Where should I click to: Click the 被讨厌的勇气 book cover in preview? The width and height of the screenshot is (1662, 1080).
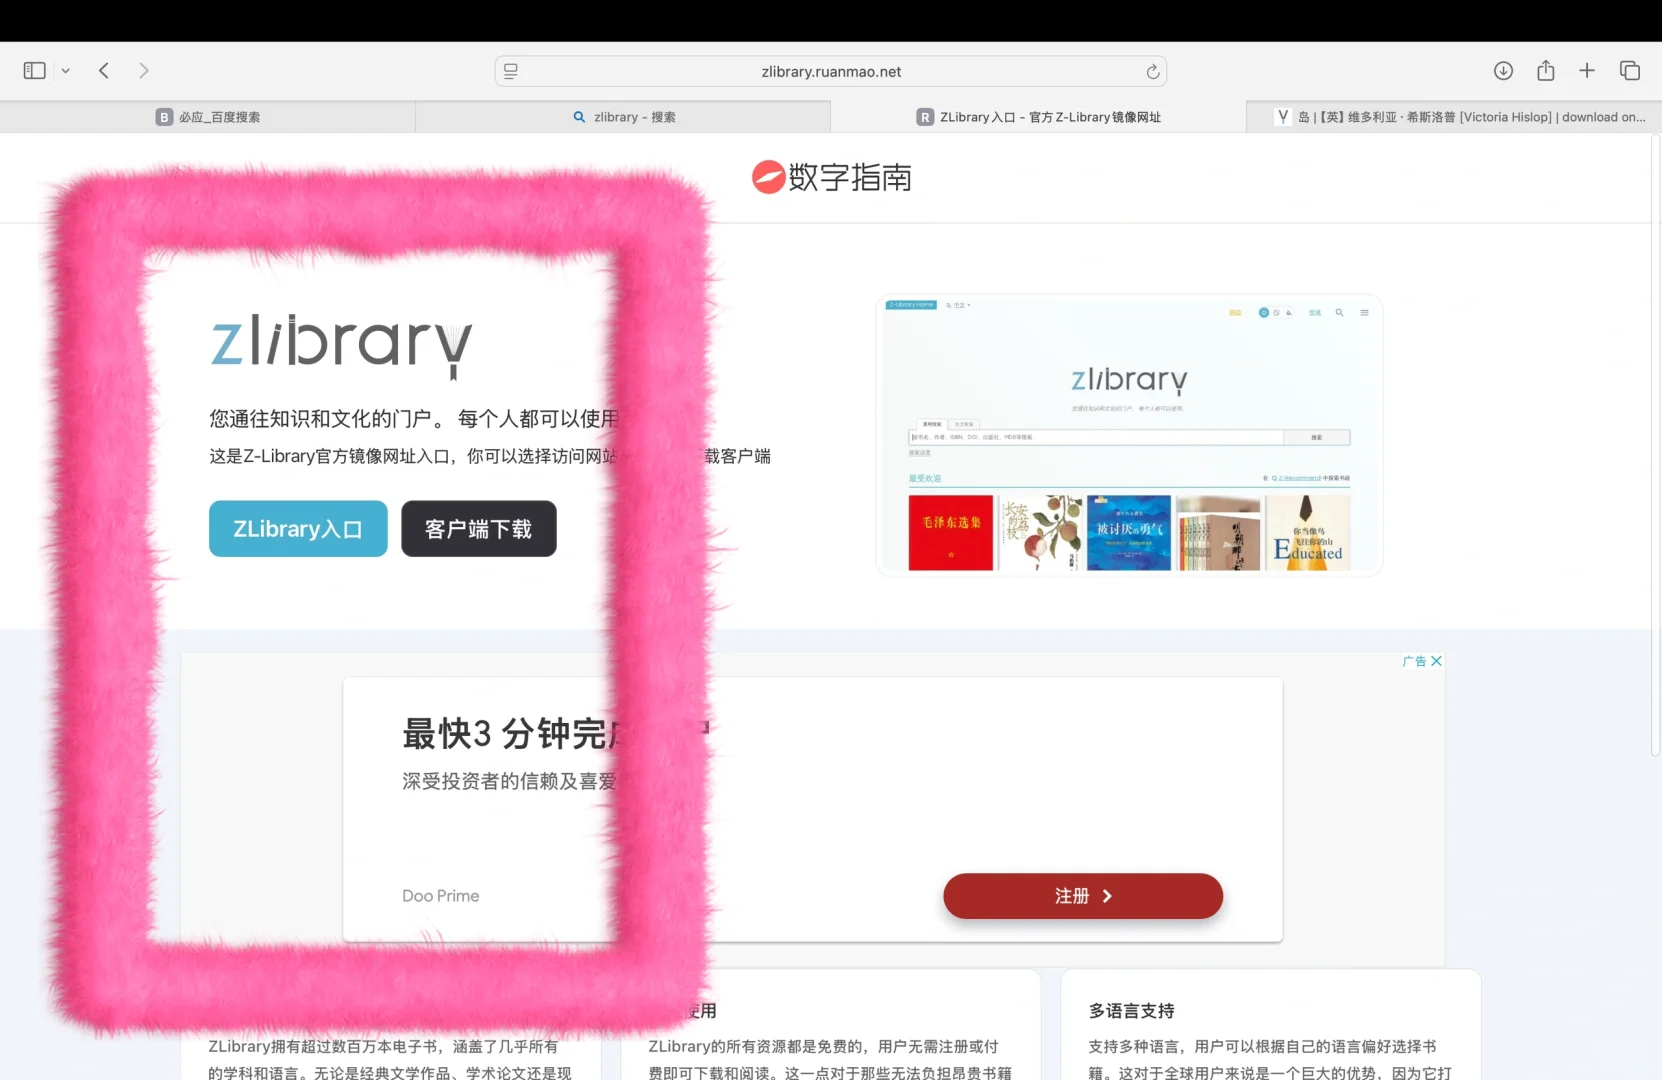1129,533
